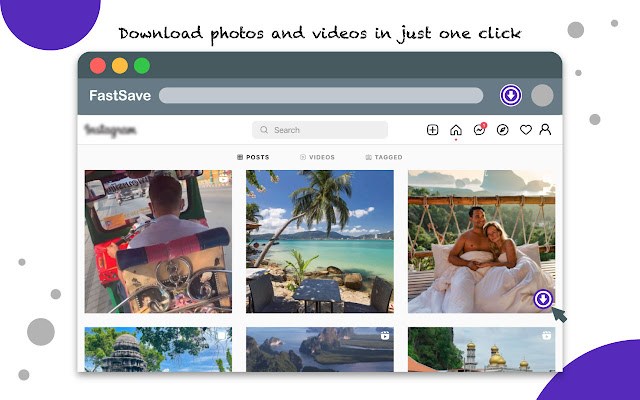Click the reel icon on golden domes post
This screenshot has width=640, height=400.
click(x=546, y=336)
